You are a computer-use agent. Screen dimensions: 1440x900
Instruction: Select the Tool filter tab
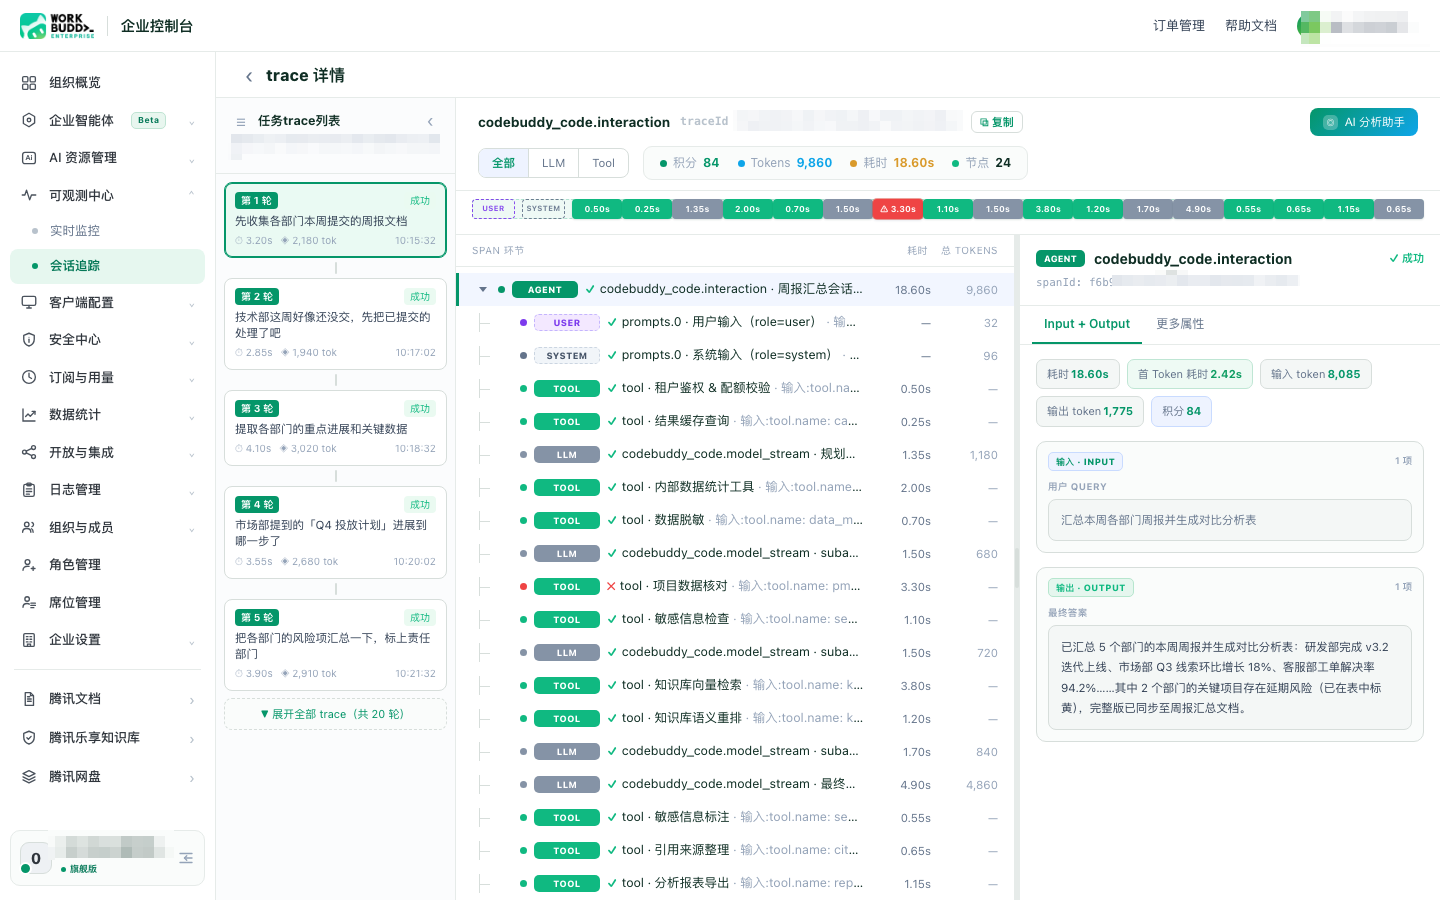point(604,163)
